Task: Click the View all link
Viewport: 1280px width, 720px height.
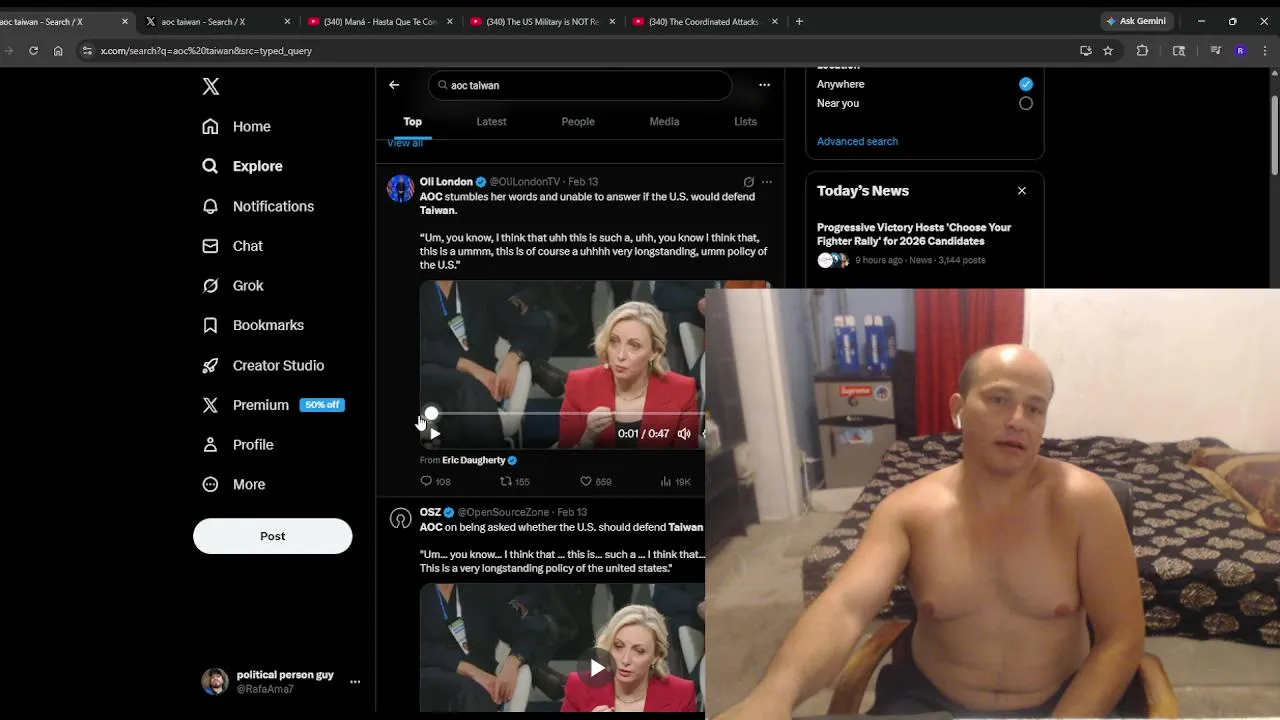Action: (405, 143)
